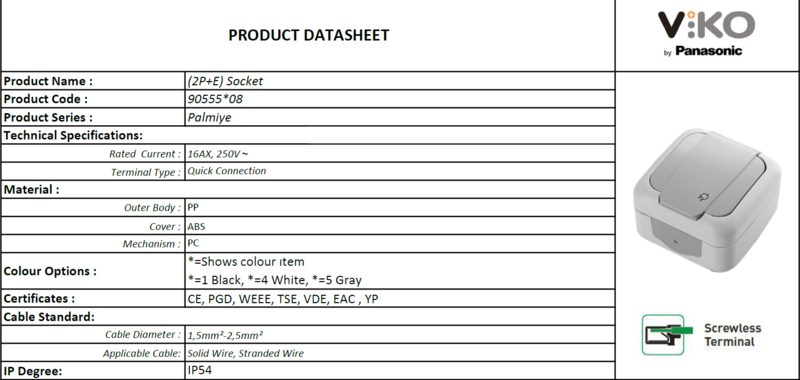Click the VIKO by Panasonic logo
The height and width of the screenshot is (380, 800).
coord(706,34)
